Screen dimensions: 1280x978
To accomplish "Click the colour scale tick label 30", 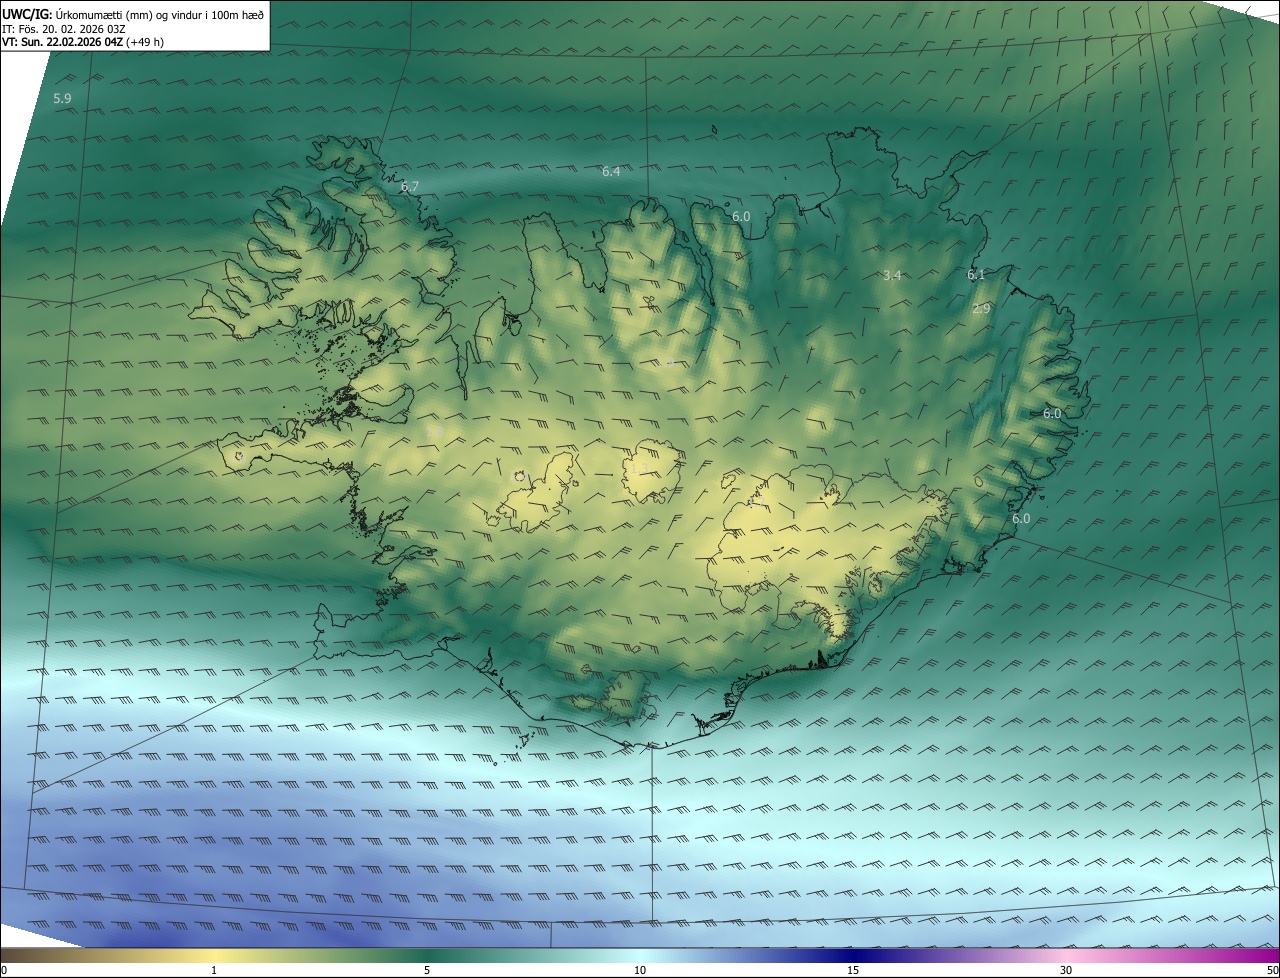I will (x=1066, y=970).
